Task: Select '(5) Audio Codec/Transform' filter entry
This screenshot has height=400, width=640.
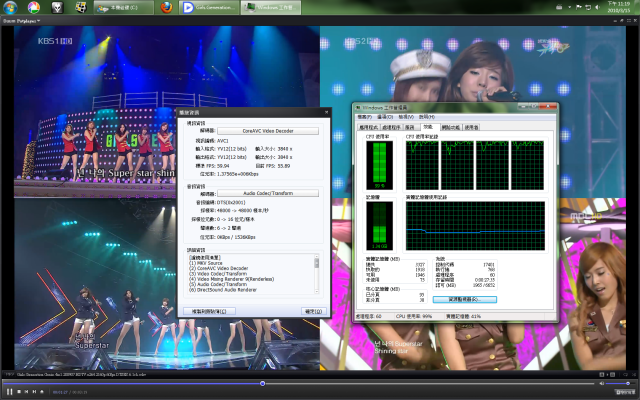Action: coord(218,284)
